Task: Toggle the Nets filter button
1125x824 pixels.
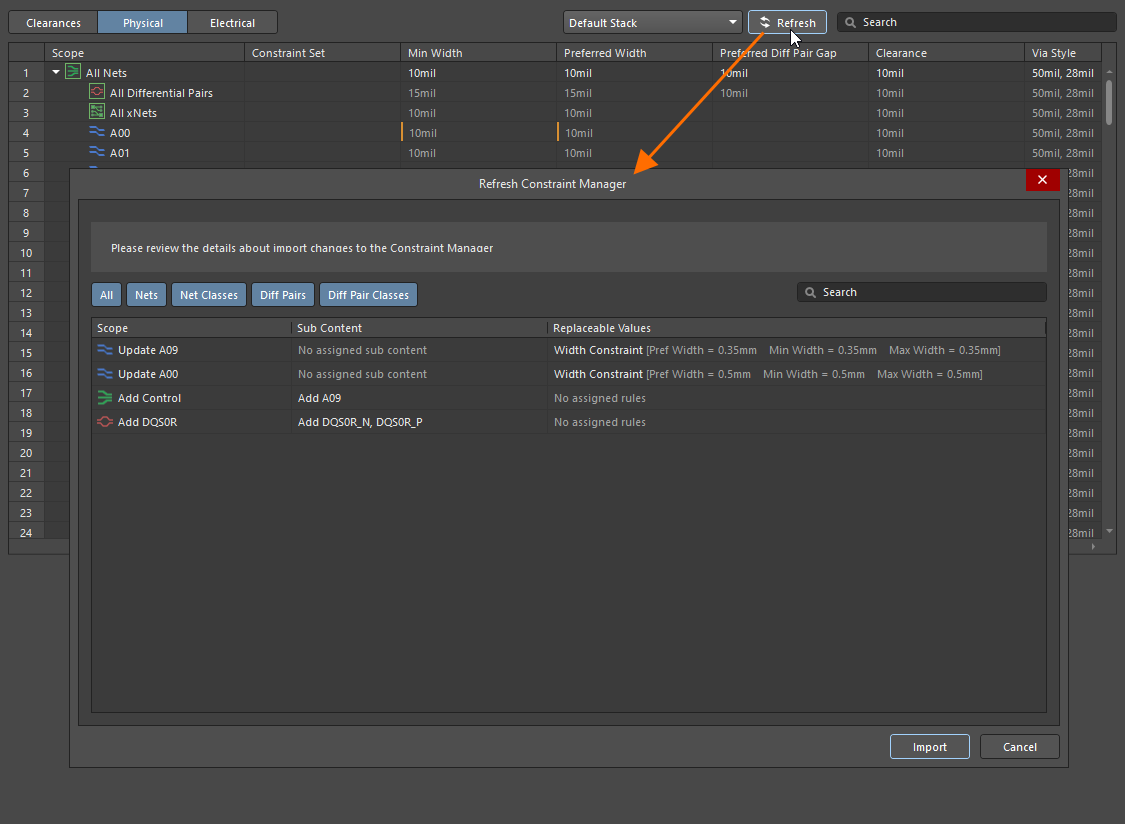Action: tap(146, 295)
